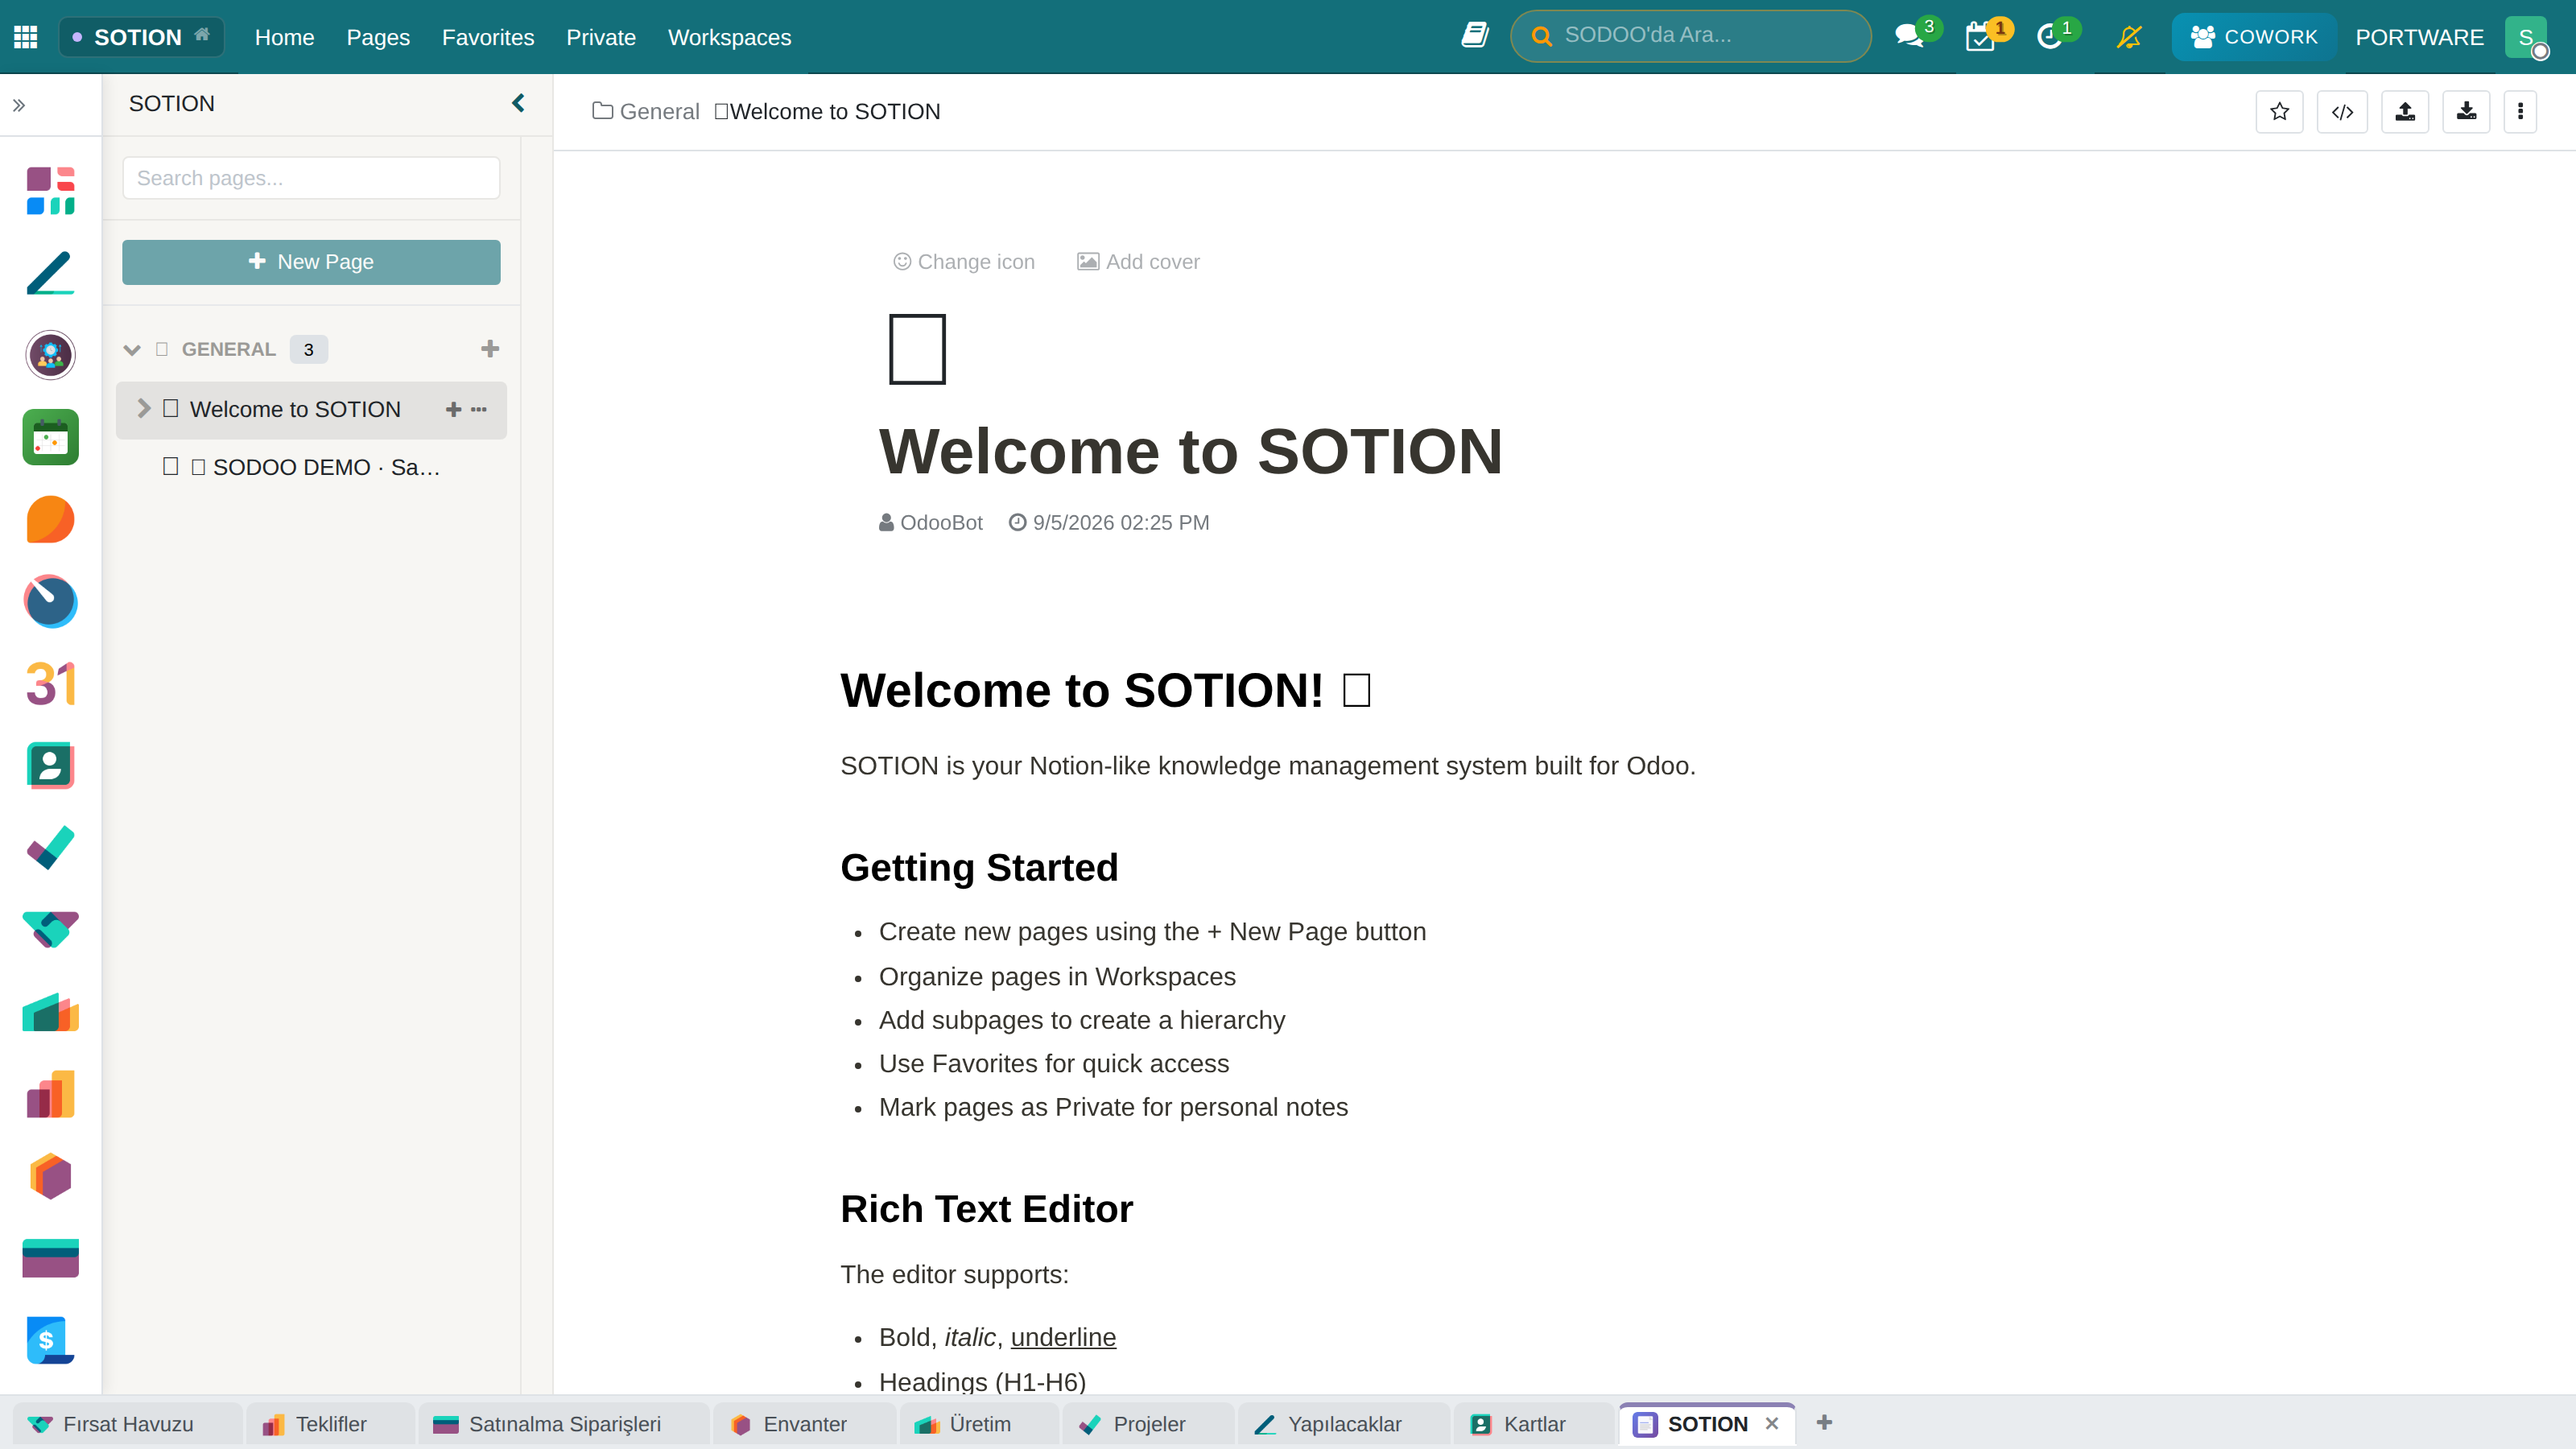Open the calendar activities icon with badge 1
The width and height of the screenshot is (2576, 1449).
[x=1981, y=36]
